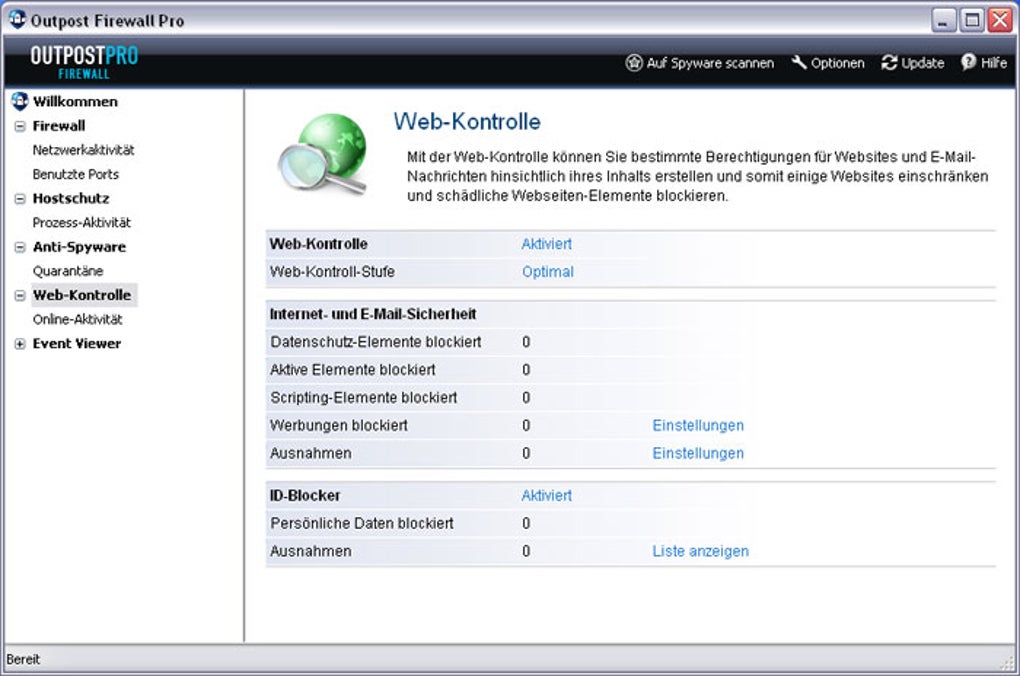Open Netzwerkaktivität in the sidebar

click(x=83, y=150)
